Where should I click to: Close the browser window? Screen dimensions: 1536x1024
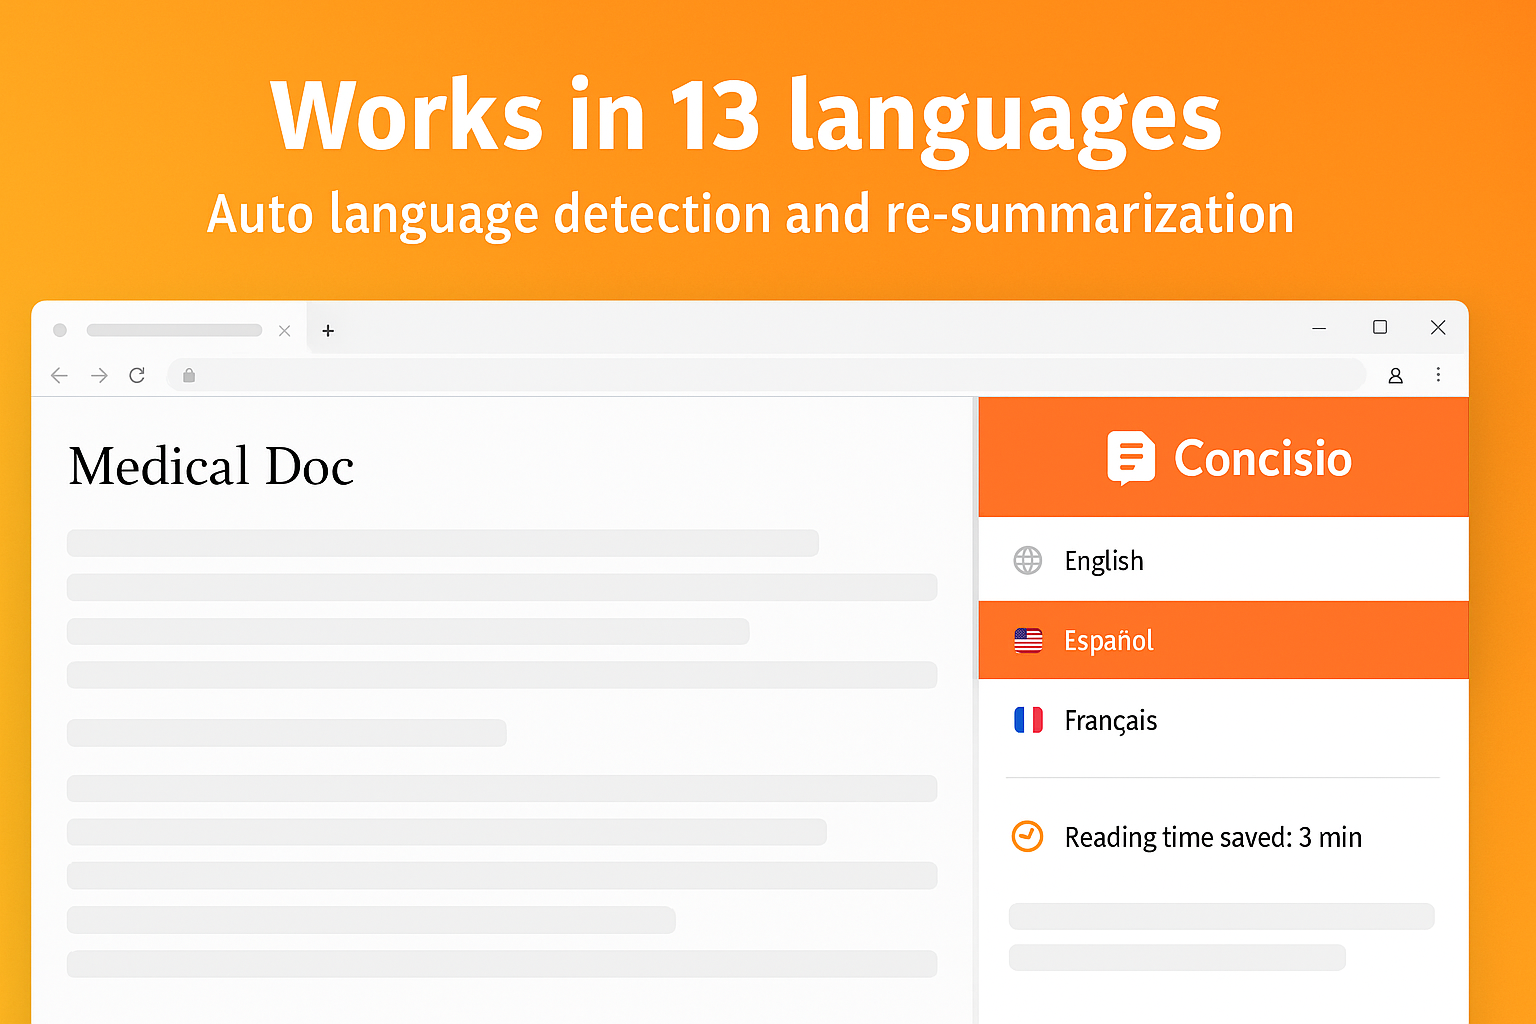point(1438,327)
